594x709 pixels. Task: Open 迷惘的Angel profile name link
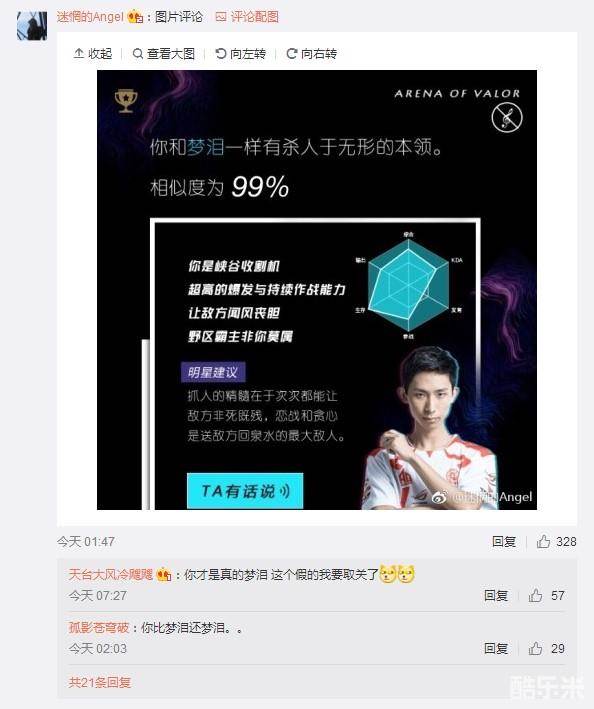(x=90, y=17)
